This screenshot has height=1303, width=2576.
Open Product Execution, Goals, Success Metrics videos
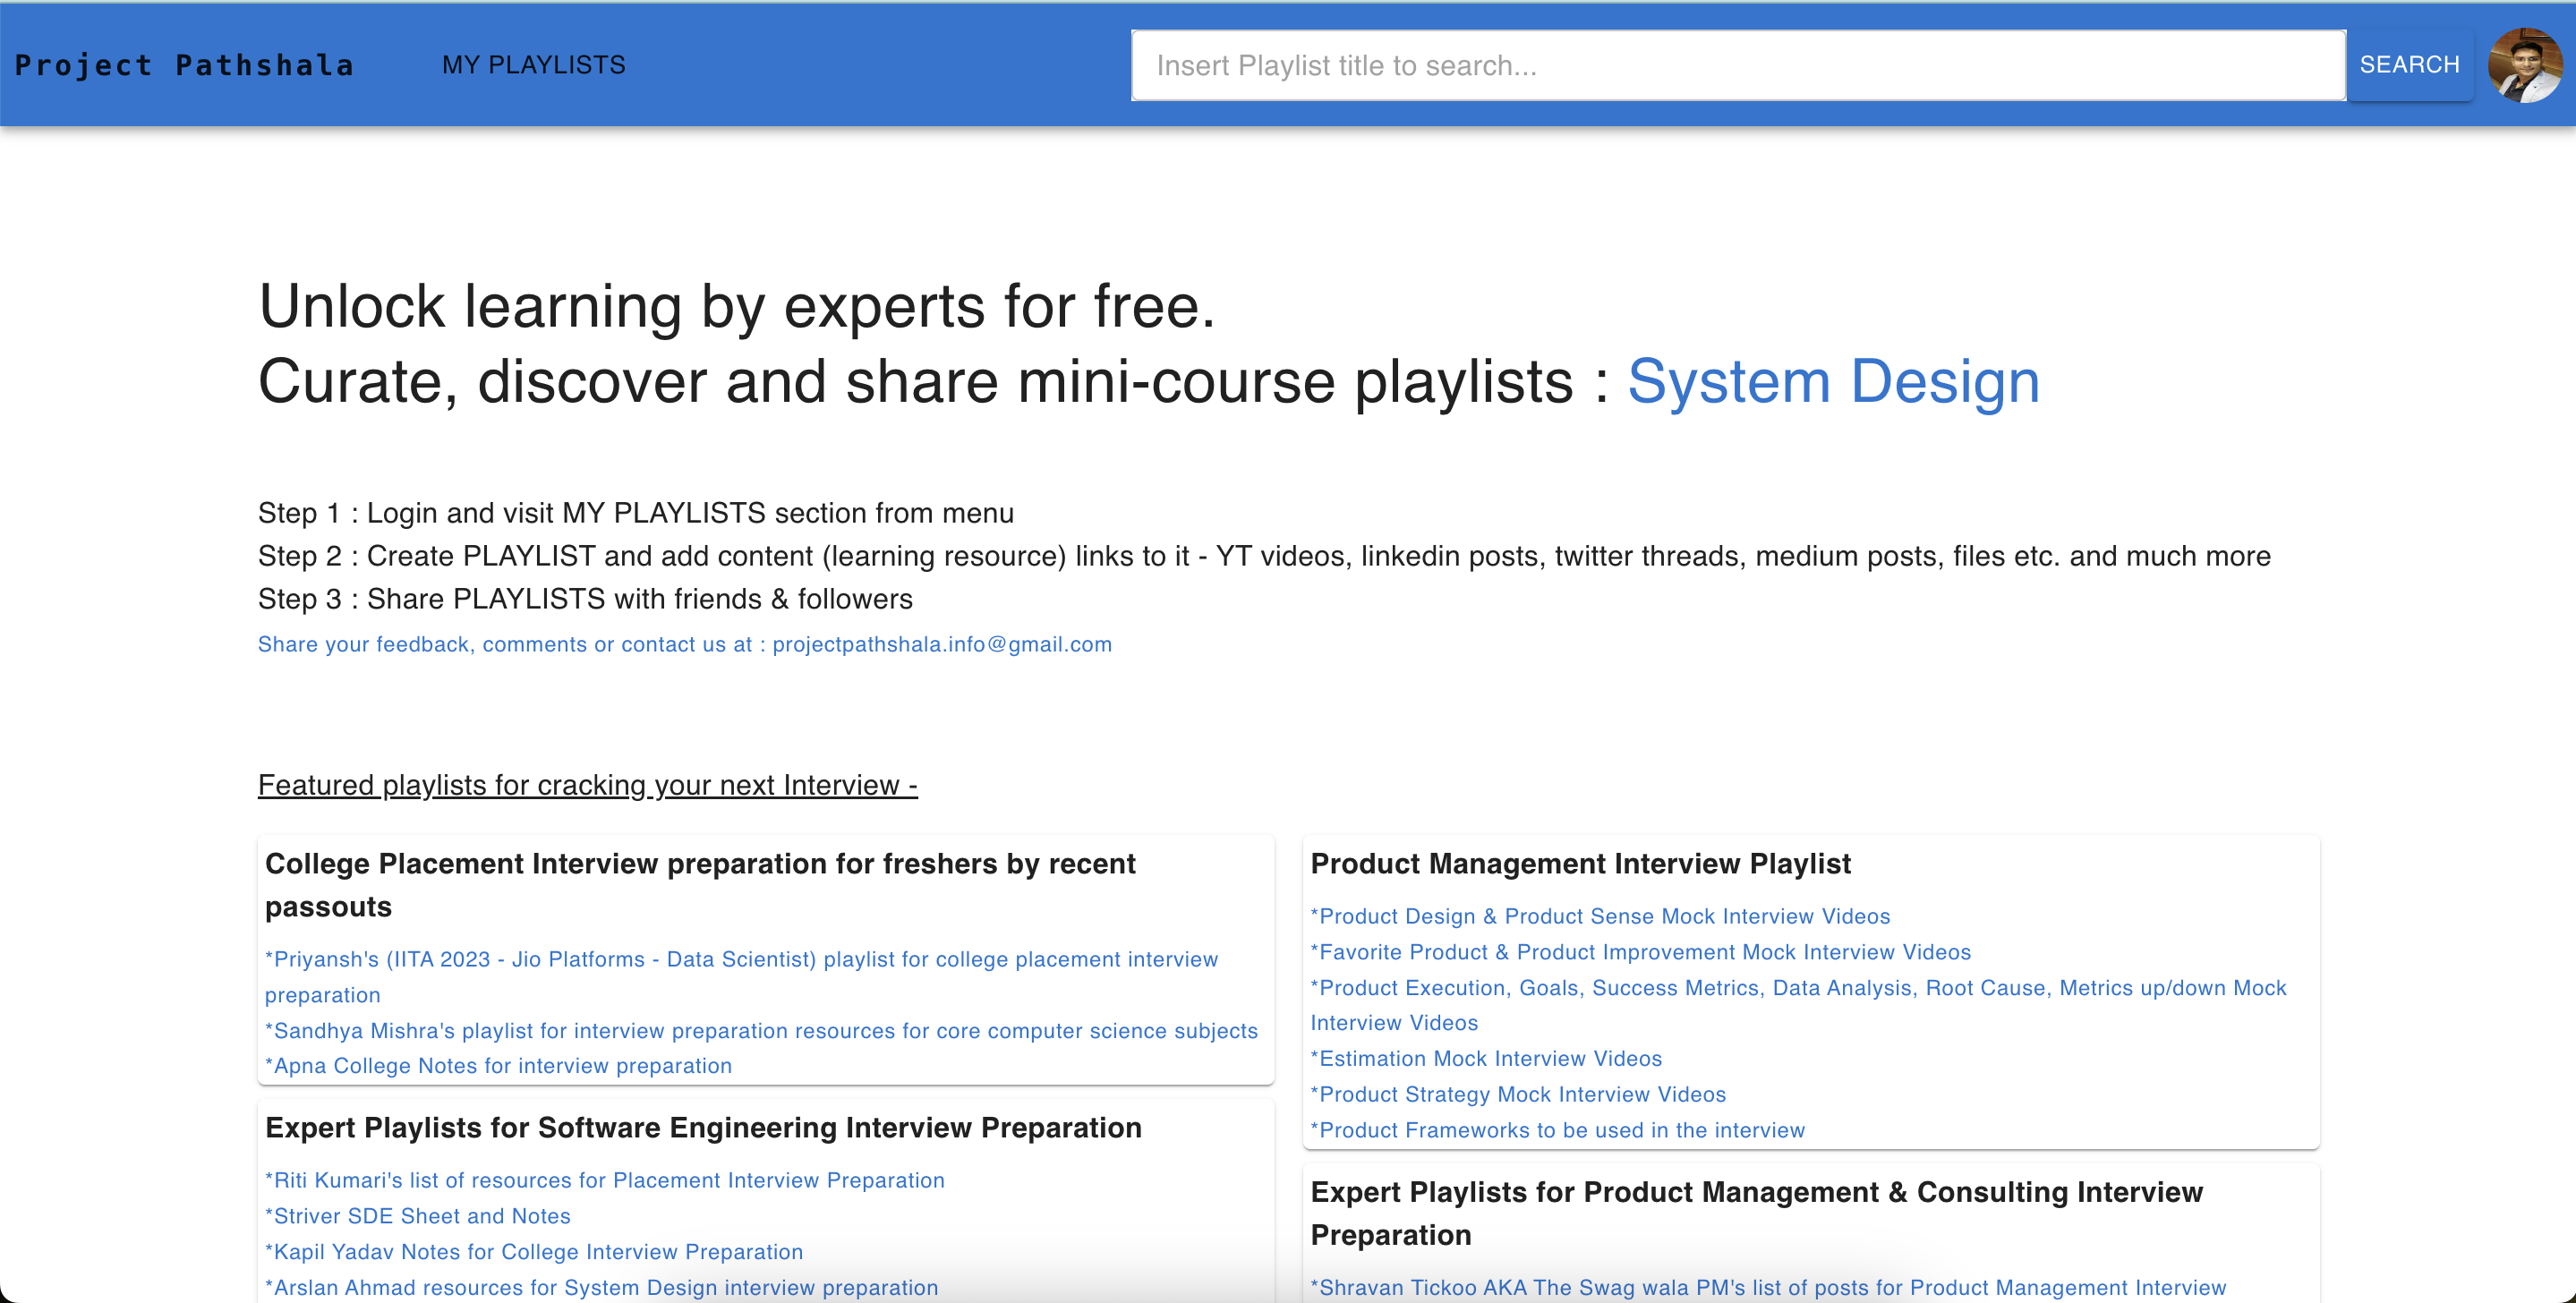coord(1798,1005)
